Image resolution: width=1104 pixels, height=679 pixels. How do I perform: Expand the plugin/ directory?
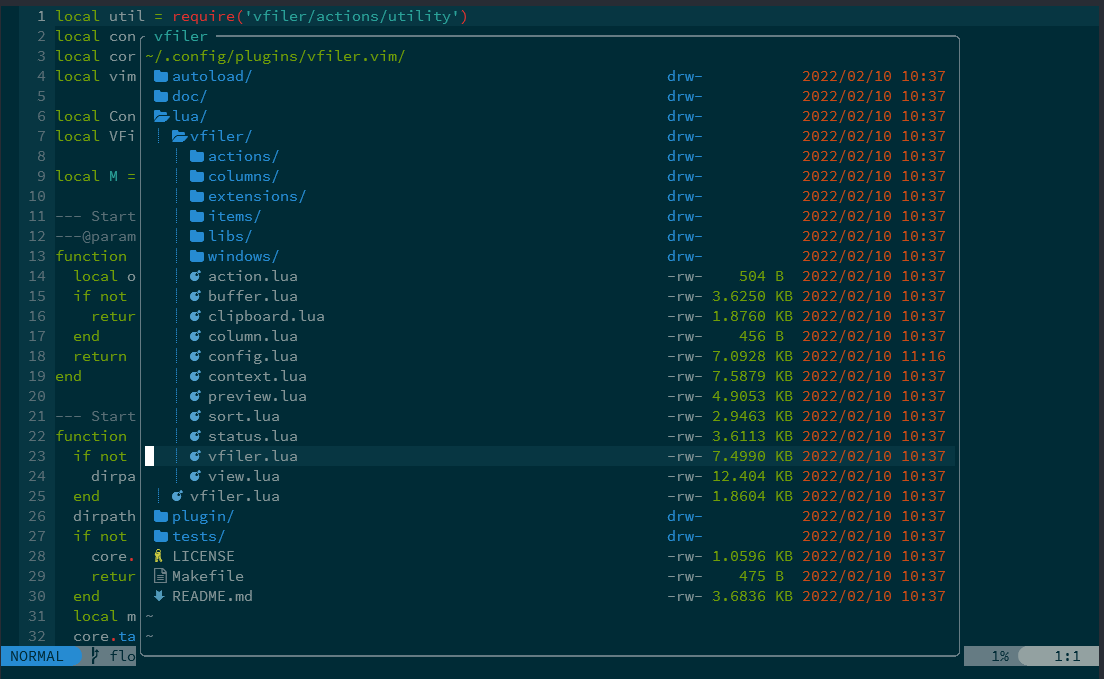[203, 516]
